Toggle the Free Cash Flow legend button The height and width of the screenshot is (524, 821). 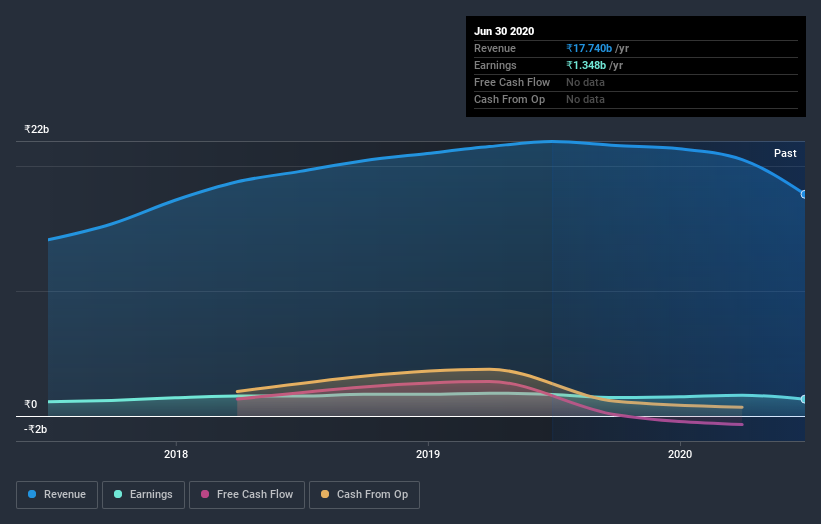(247, 495)
